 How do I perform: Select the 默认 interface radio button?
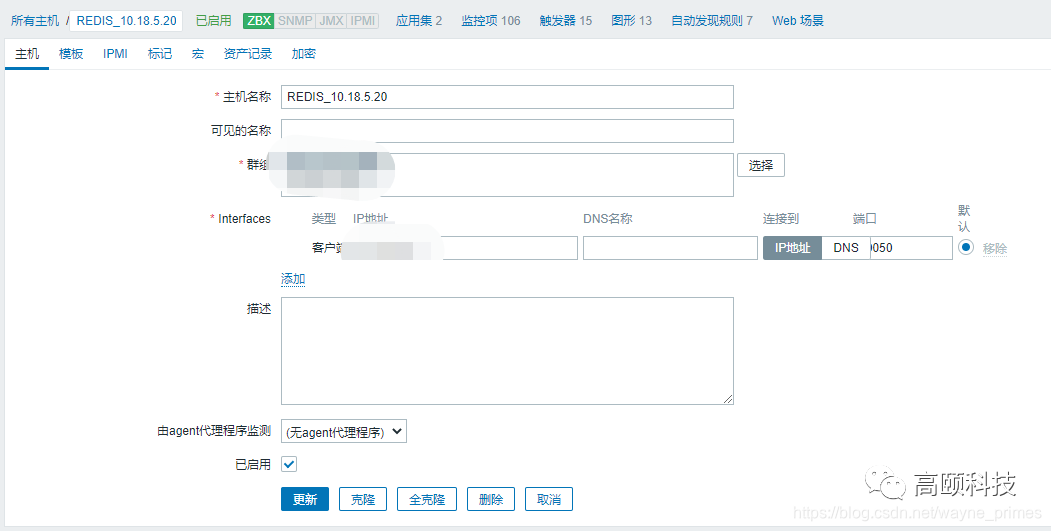coord(966,247)
